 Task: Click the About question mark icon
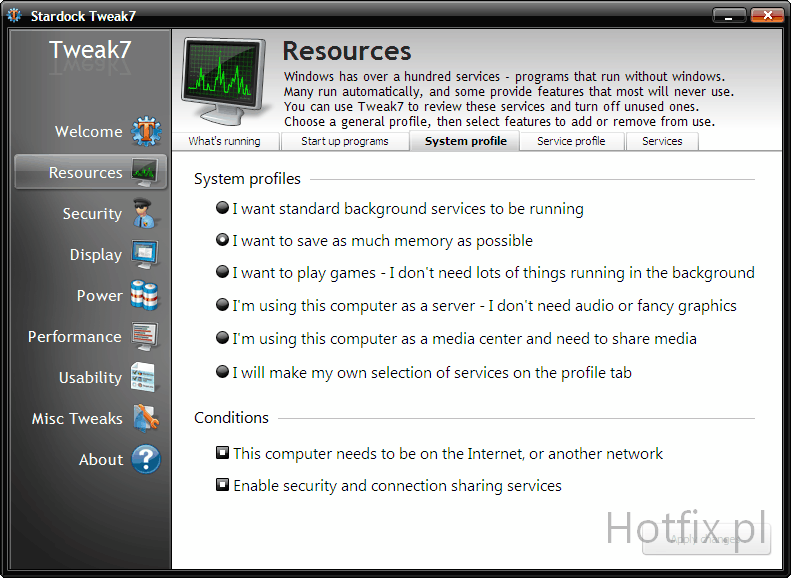point(146,459)
